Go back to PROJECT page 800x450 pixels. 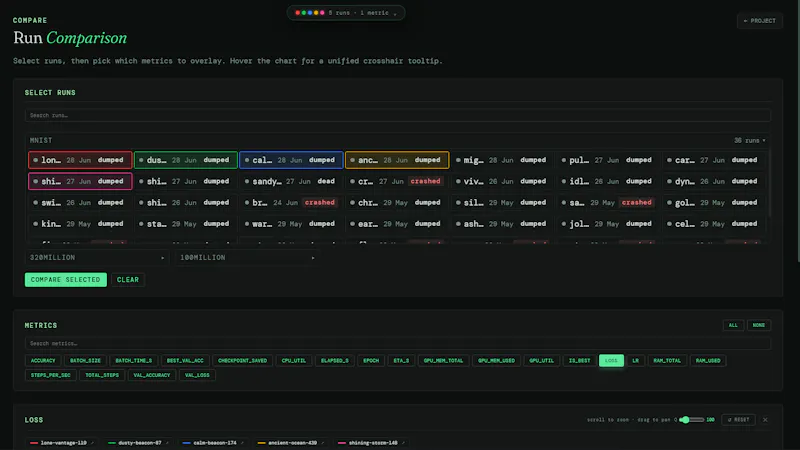pyautogui.click(x=760, y=21)
